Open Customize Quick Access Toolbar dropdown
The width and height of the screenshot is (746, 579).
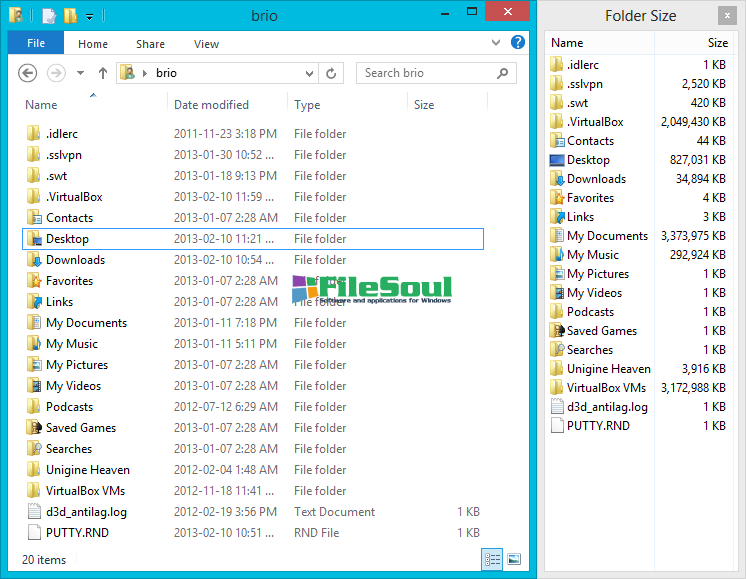89,17
